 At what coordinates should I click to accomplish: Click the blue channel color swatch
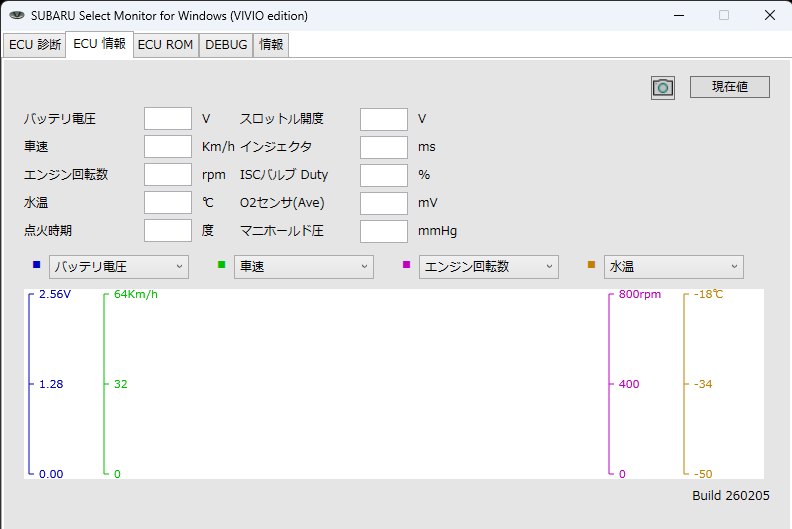pyautogui.click(x=37, y=265)
